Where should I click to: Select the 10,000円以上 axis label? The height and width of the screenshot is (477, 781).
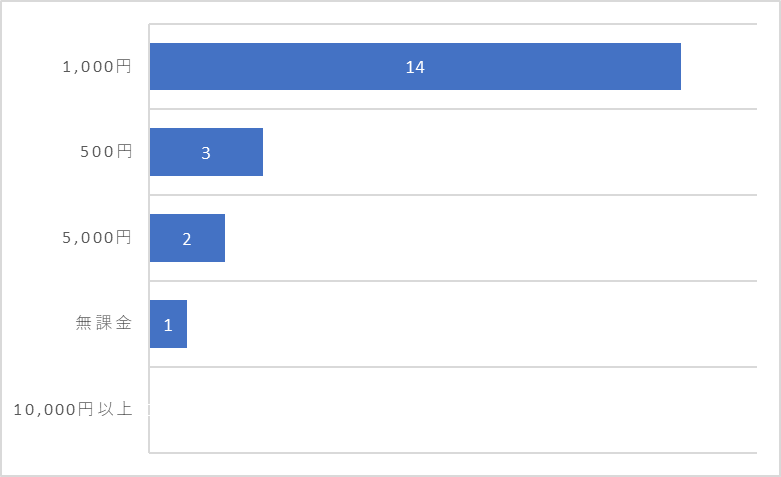click(73, 409)
